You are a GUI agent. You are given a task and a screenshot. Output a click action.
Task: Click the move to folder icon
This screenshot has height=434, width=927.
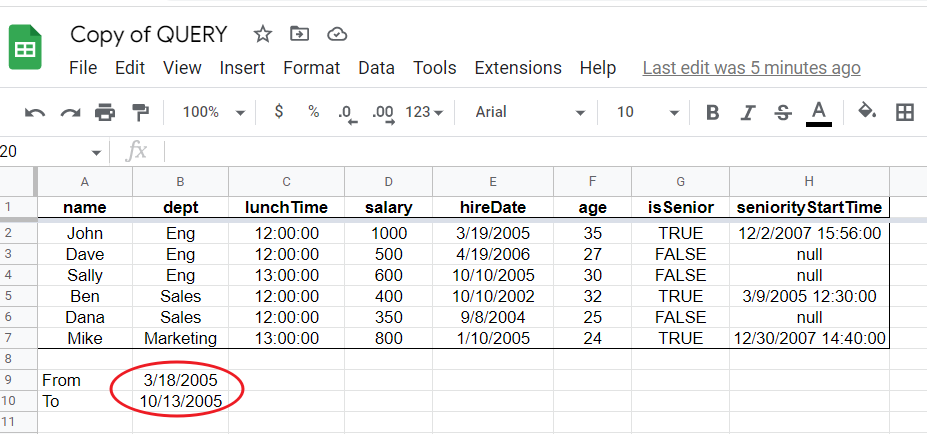299,34
